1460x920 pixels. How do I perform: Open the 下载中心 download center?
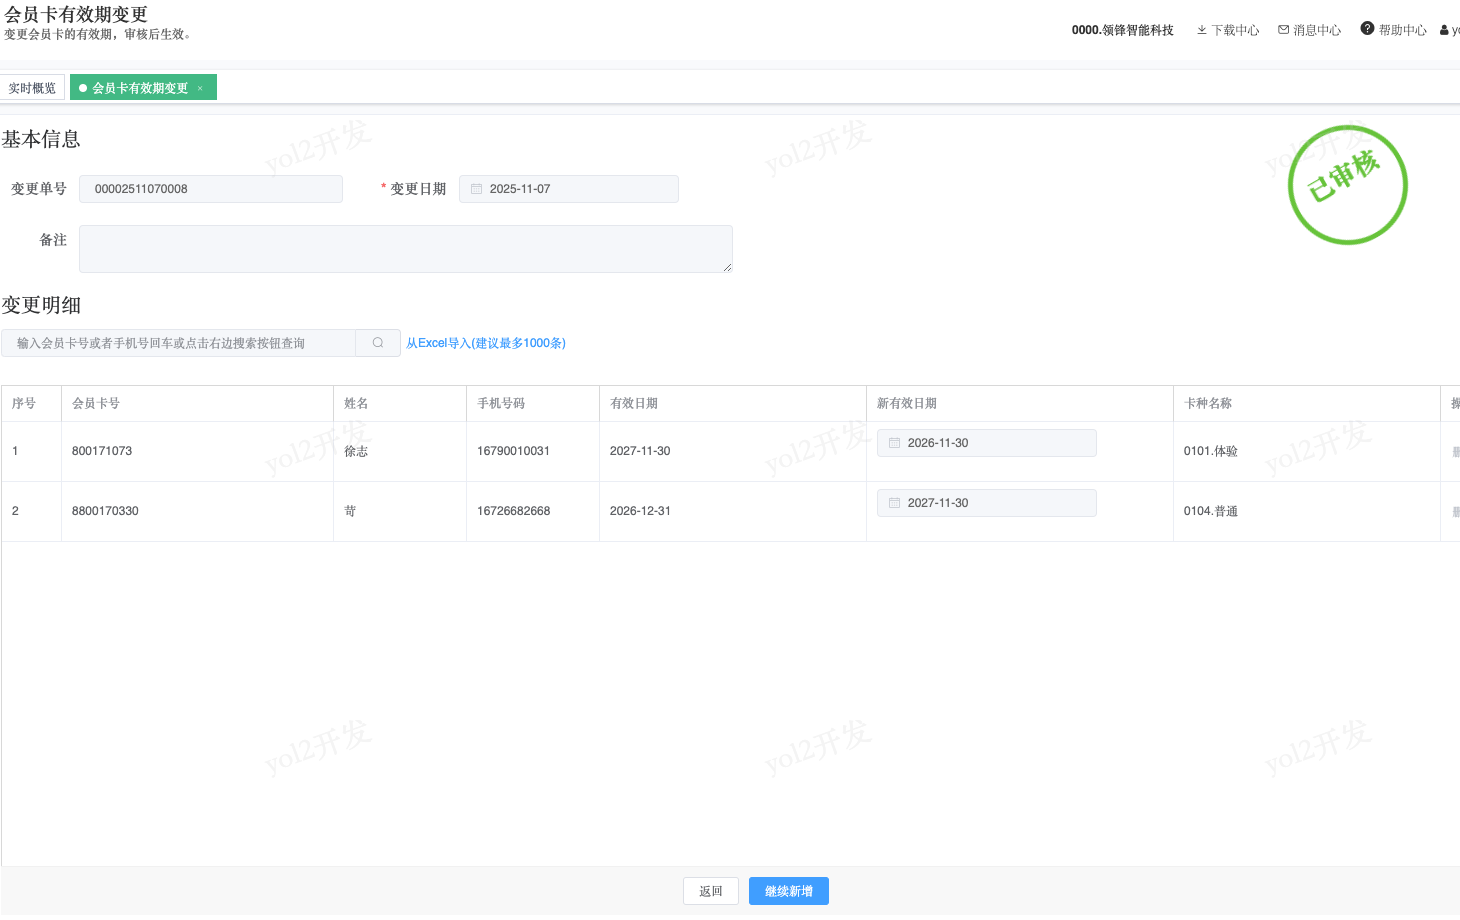click(x=1228, y=30)
